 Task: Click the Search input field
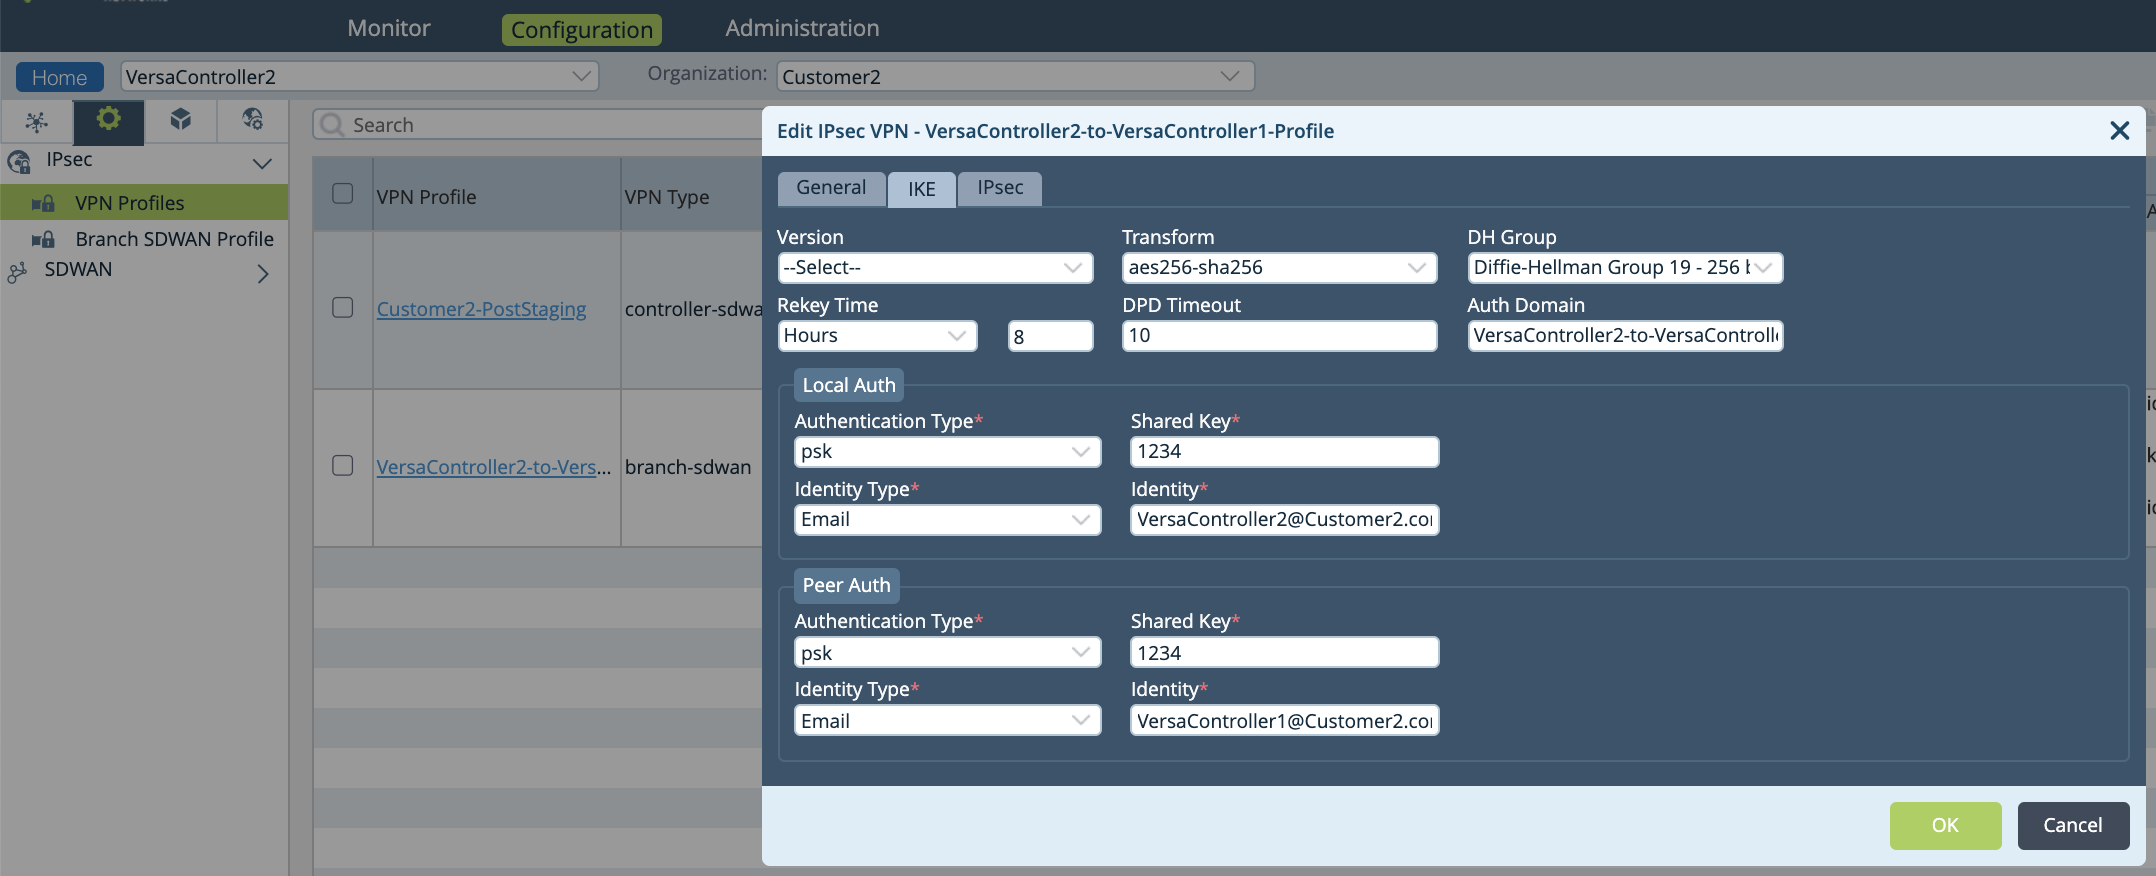pyautogui.click(x=540, y=125)
